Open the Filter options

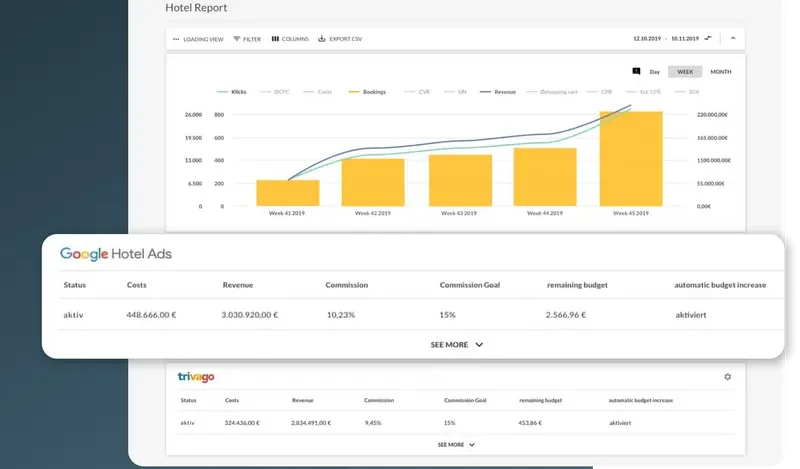[247, 39]
